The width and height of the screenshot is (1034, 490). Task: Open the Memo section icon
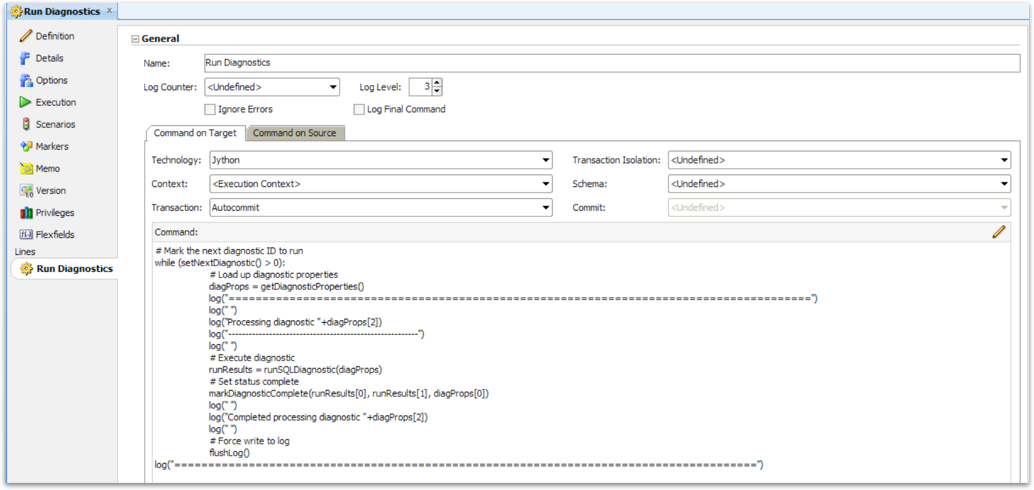pos(26,168)
